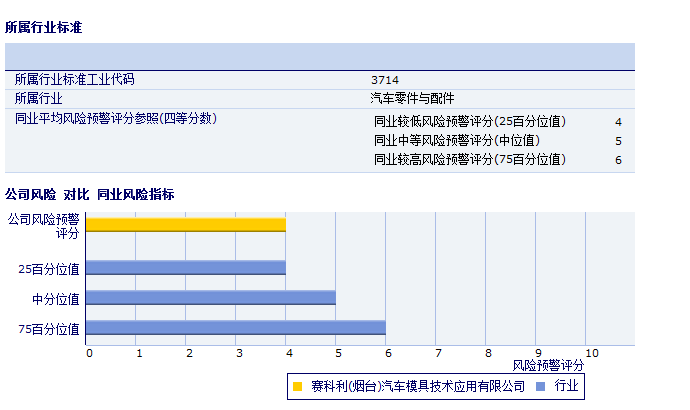Click the 汽车零件与配件 industry value

click(412, 98)
